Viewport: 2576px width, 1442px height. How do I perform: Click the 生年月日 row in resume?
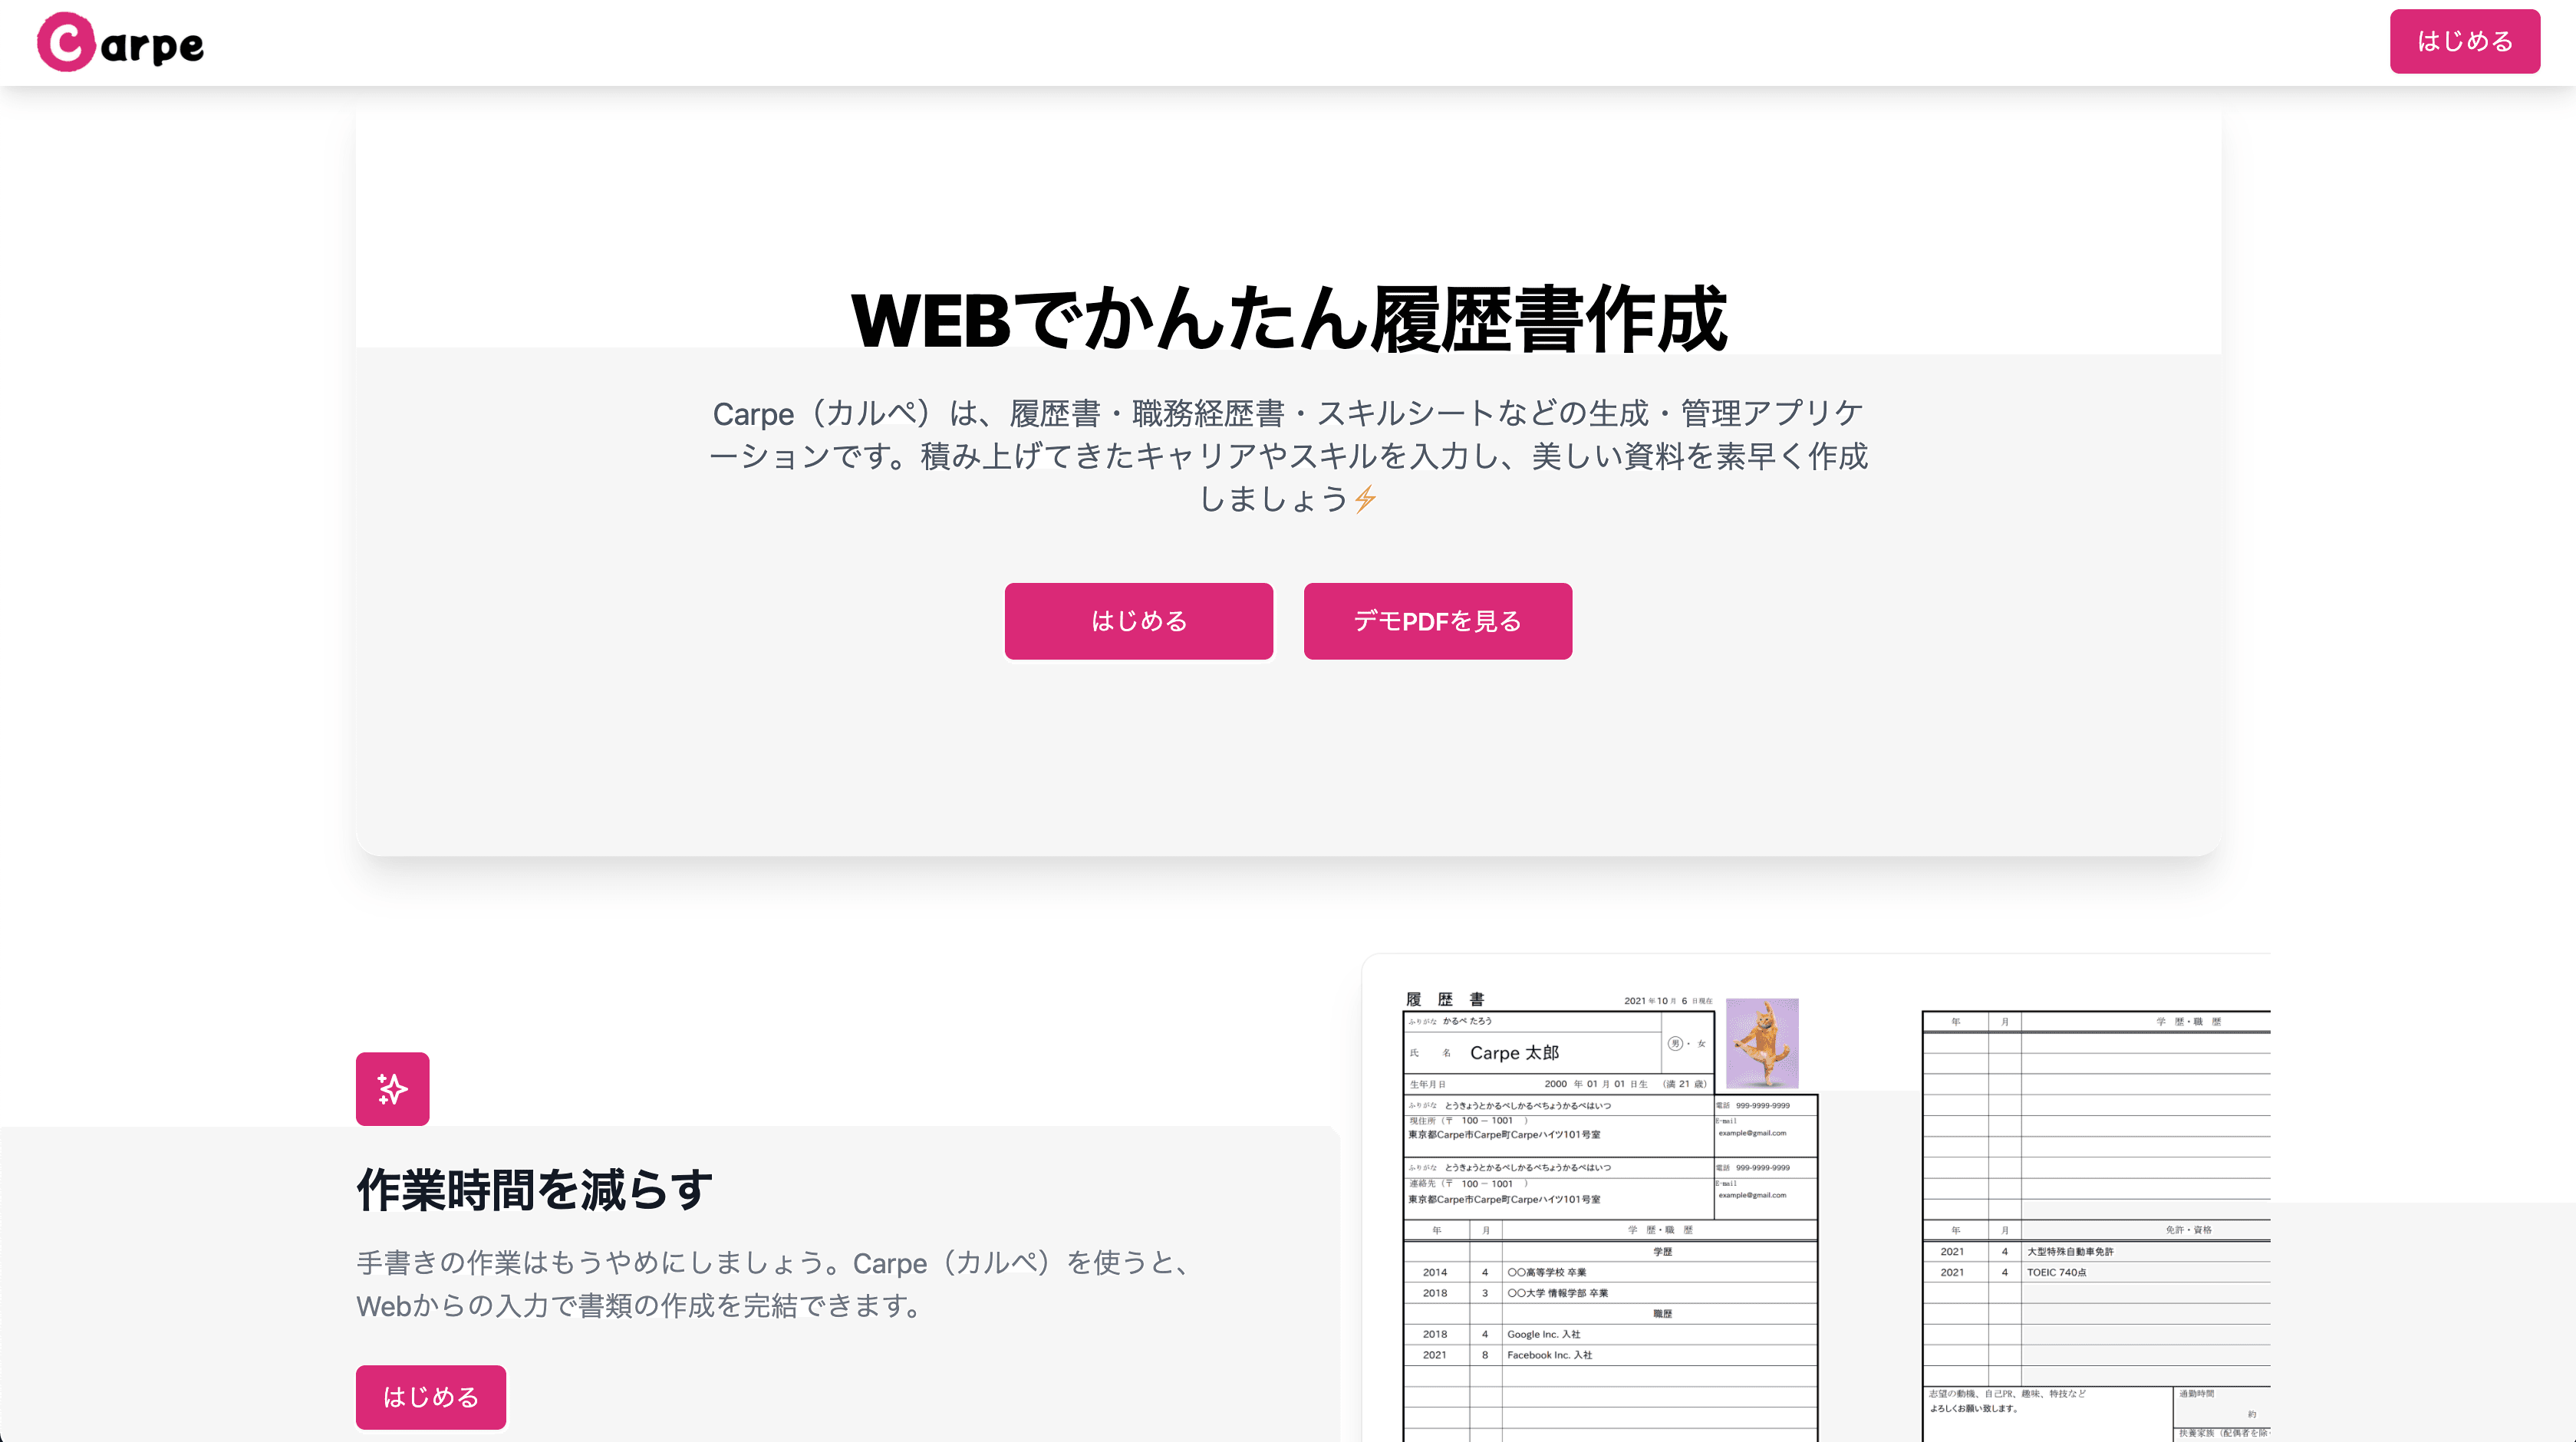coord(1559,1083)
